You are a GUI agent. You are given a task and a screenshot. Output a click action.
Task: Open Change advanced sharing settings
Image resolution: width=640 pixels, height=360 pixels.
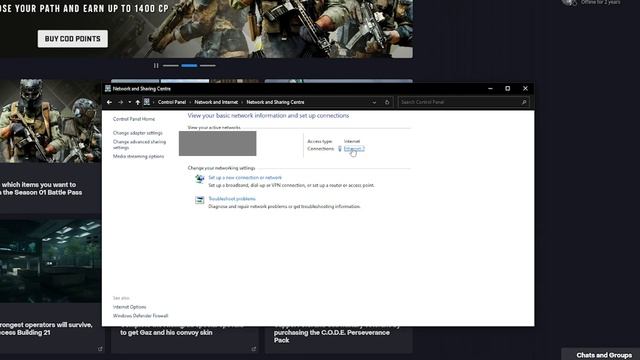(139, 144)
